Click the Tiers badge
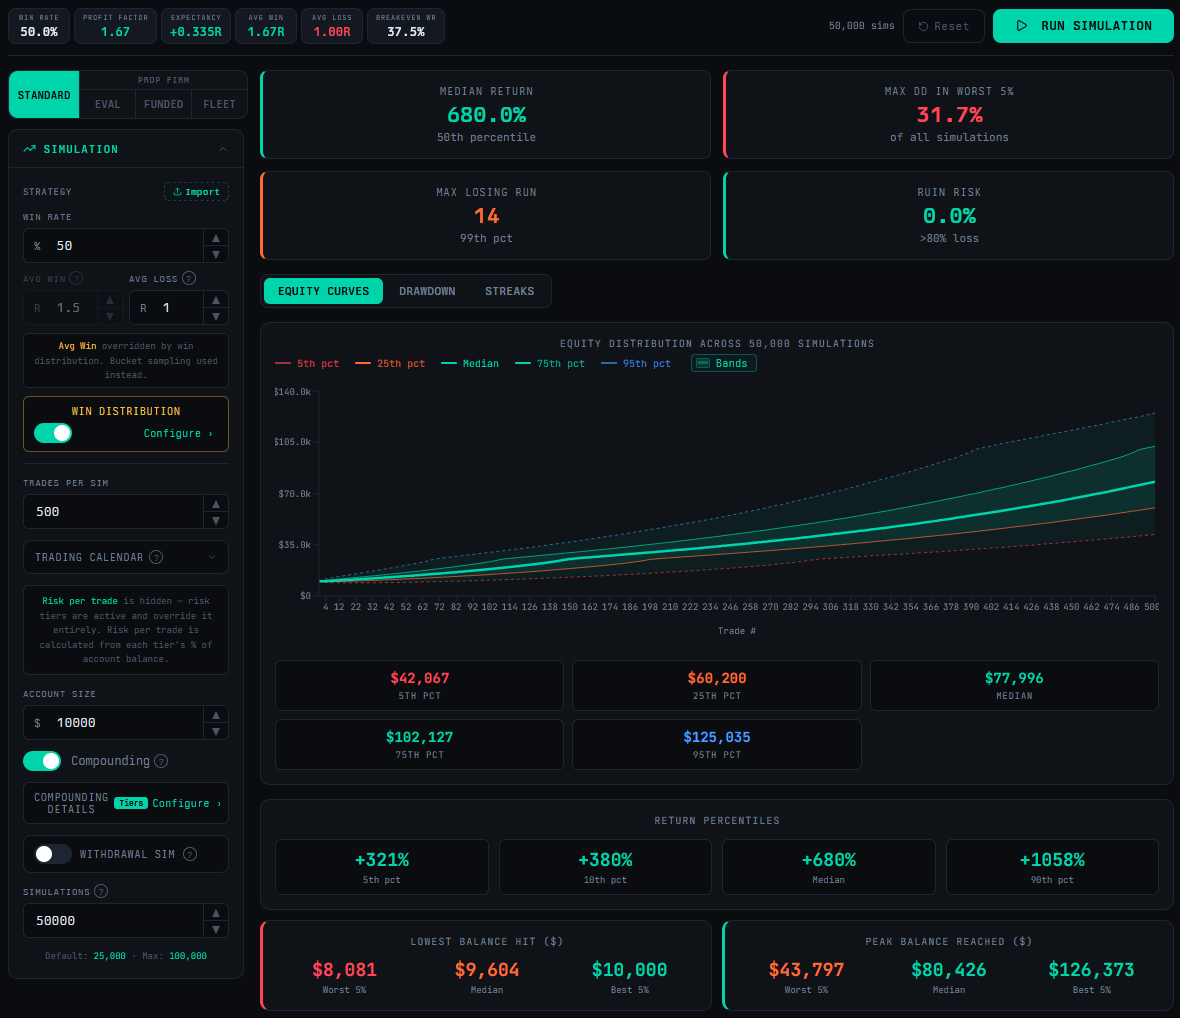The width and height of the screenshot is (1180, 1018). 131,803
